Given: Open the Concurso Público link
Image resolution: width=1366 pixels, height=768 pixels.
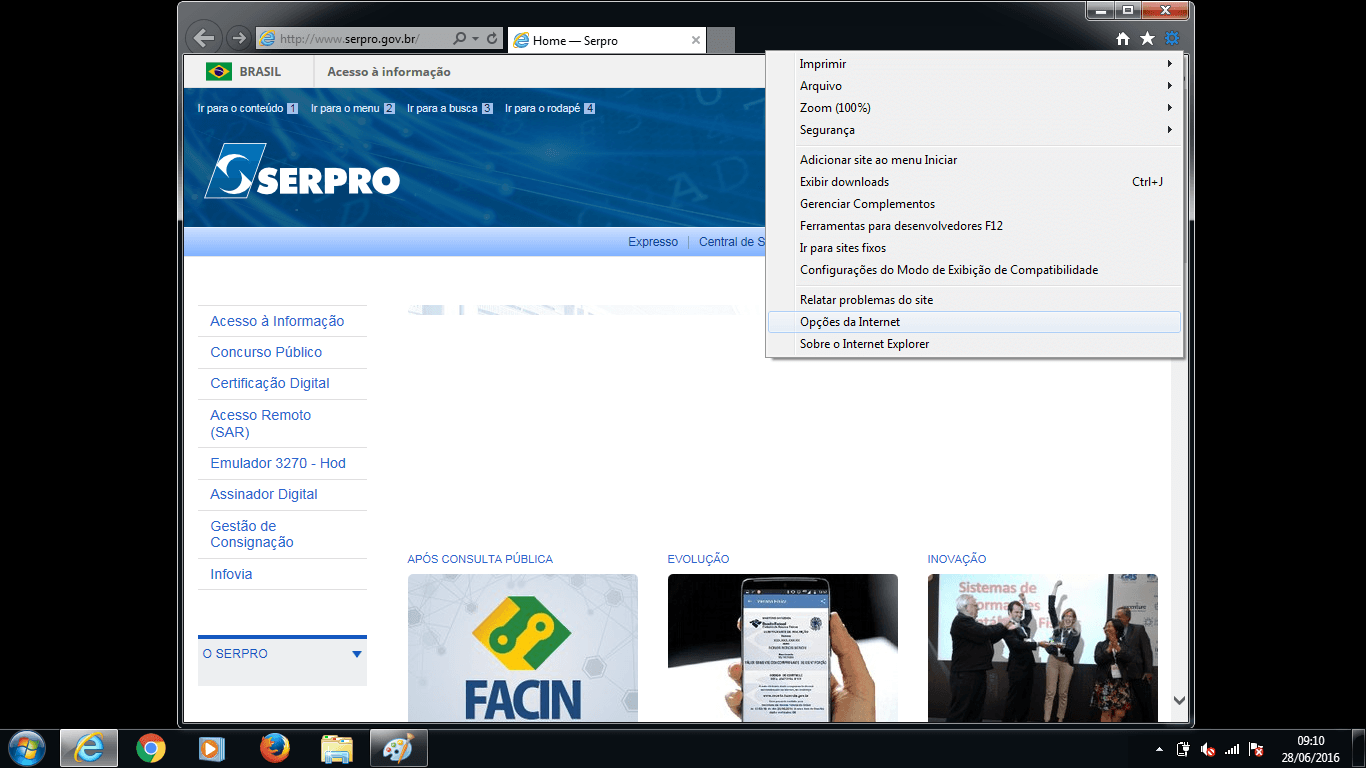Looking at the screenshot, I should pos(266,352).
